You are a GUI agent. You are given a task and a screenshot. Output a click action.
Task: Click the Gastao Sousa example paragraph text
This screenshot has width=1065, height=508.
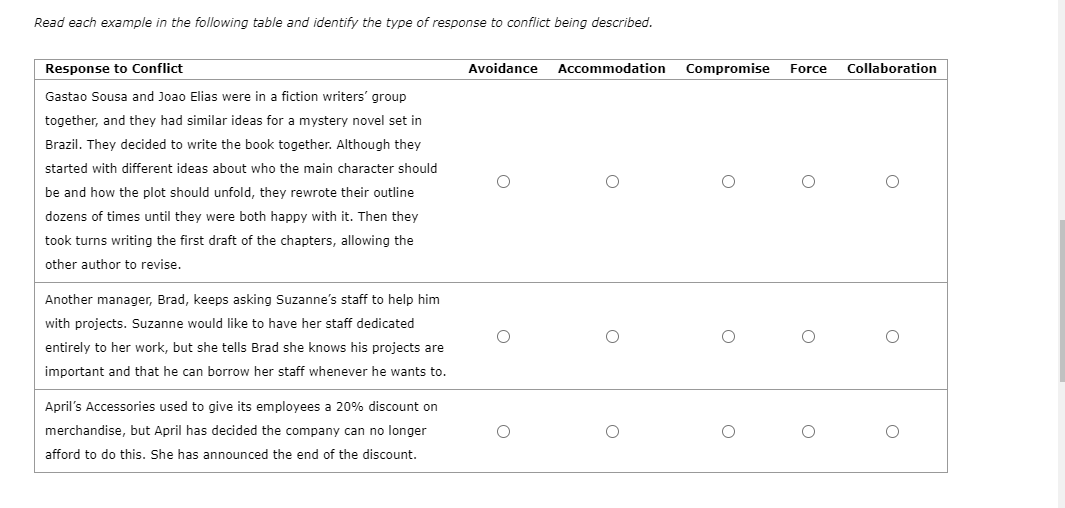(241, 181)
